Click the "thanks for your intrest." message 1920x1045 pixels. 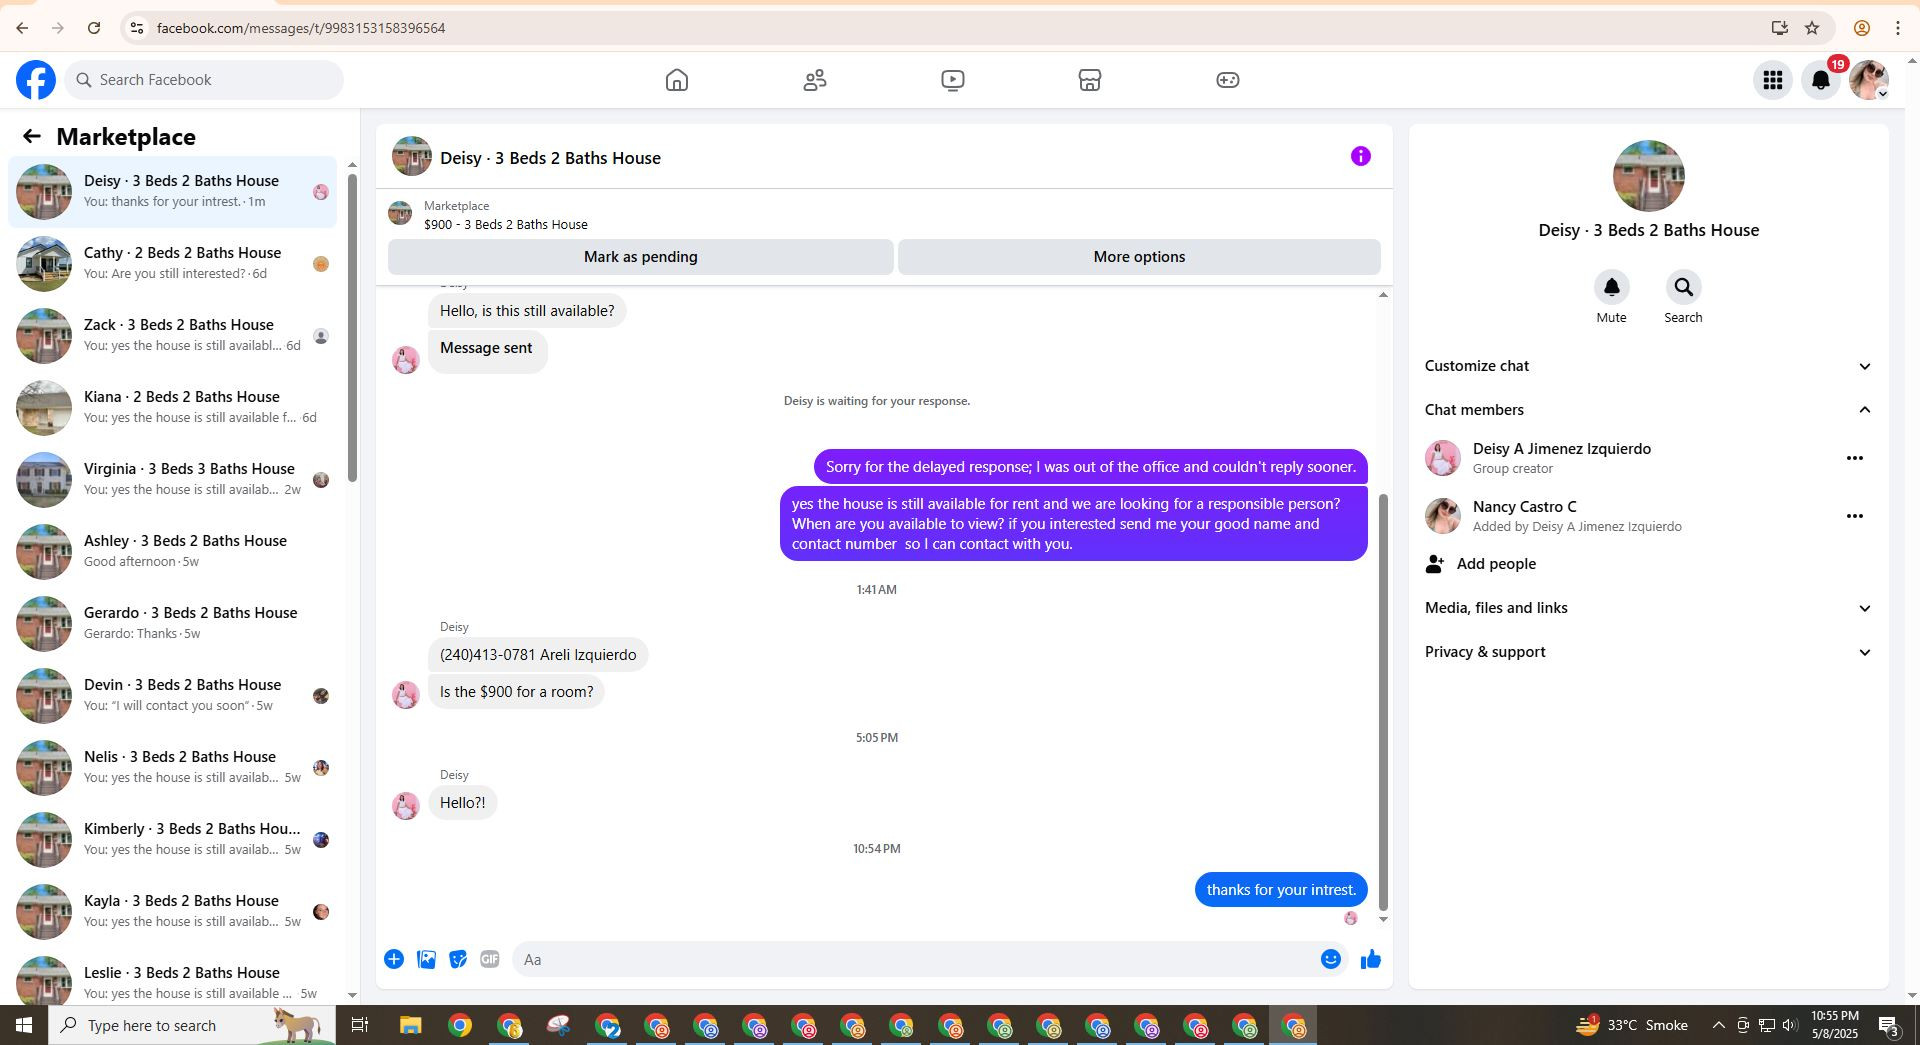point(1281,890)
